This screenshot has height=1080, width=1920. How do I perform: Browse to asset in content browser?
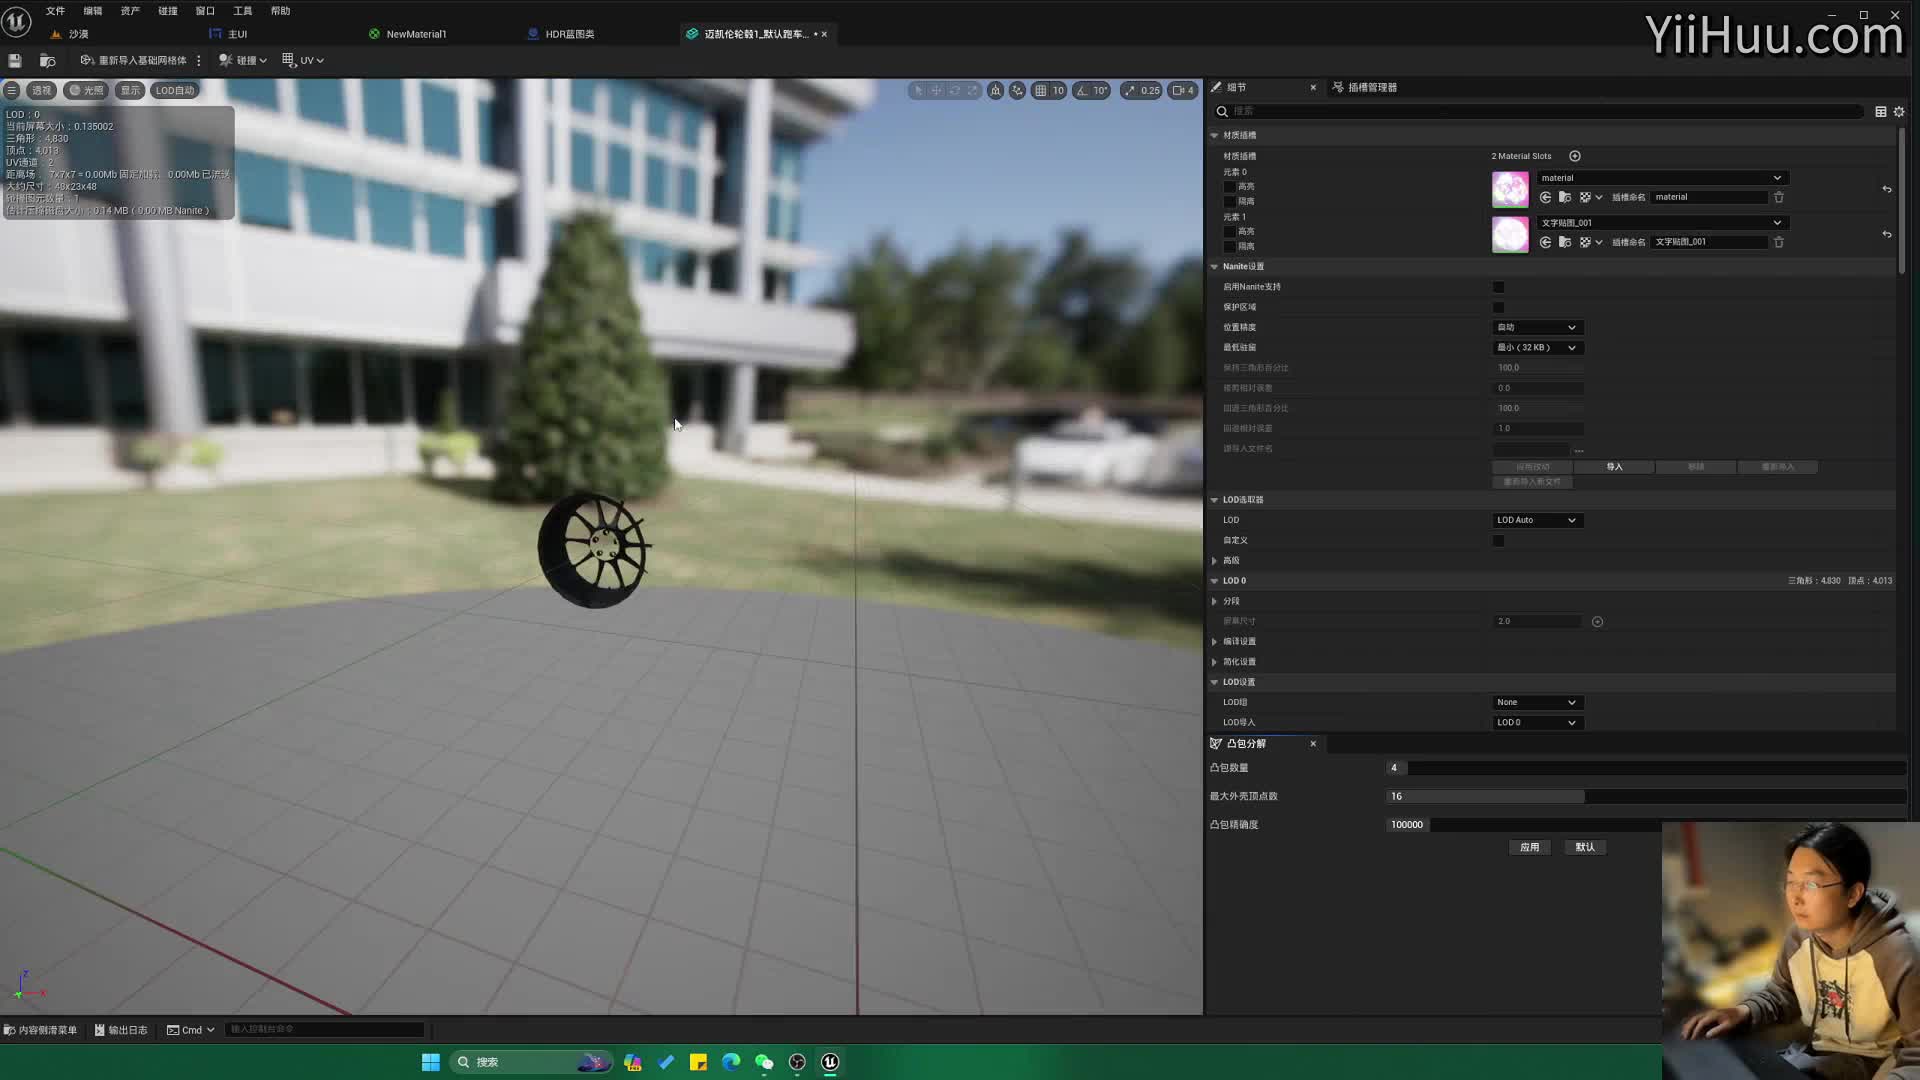[x=47, y=61]
